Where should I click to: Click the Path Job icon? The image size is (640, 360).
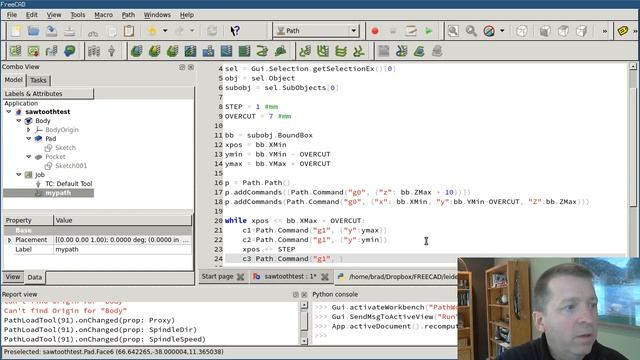pyautogui.click(x=16, y=51)
